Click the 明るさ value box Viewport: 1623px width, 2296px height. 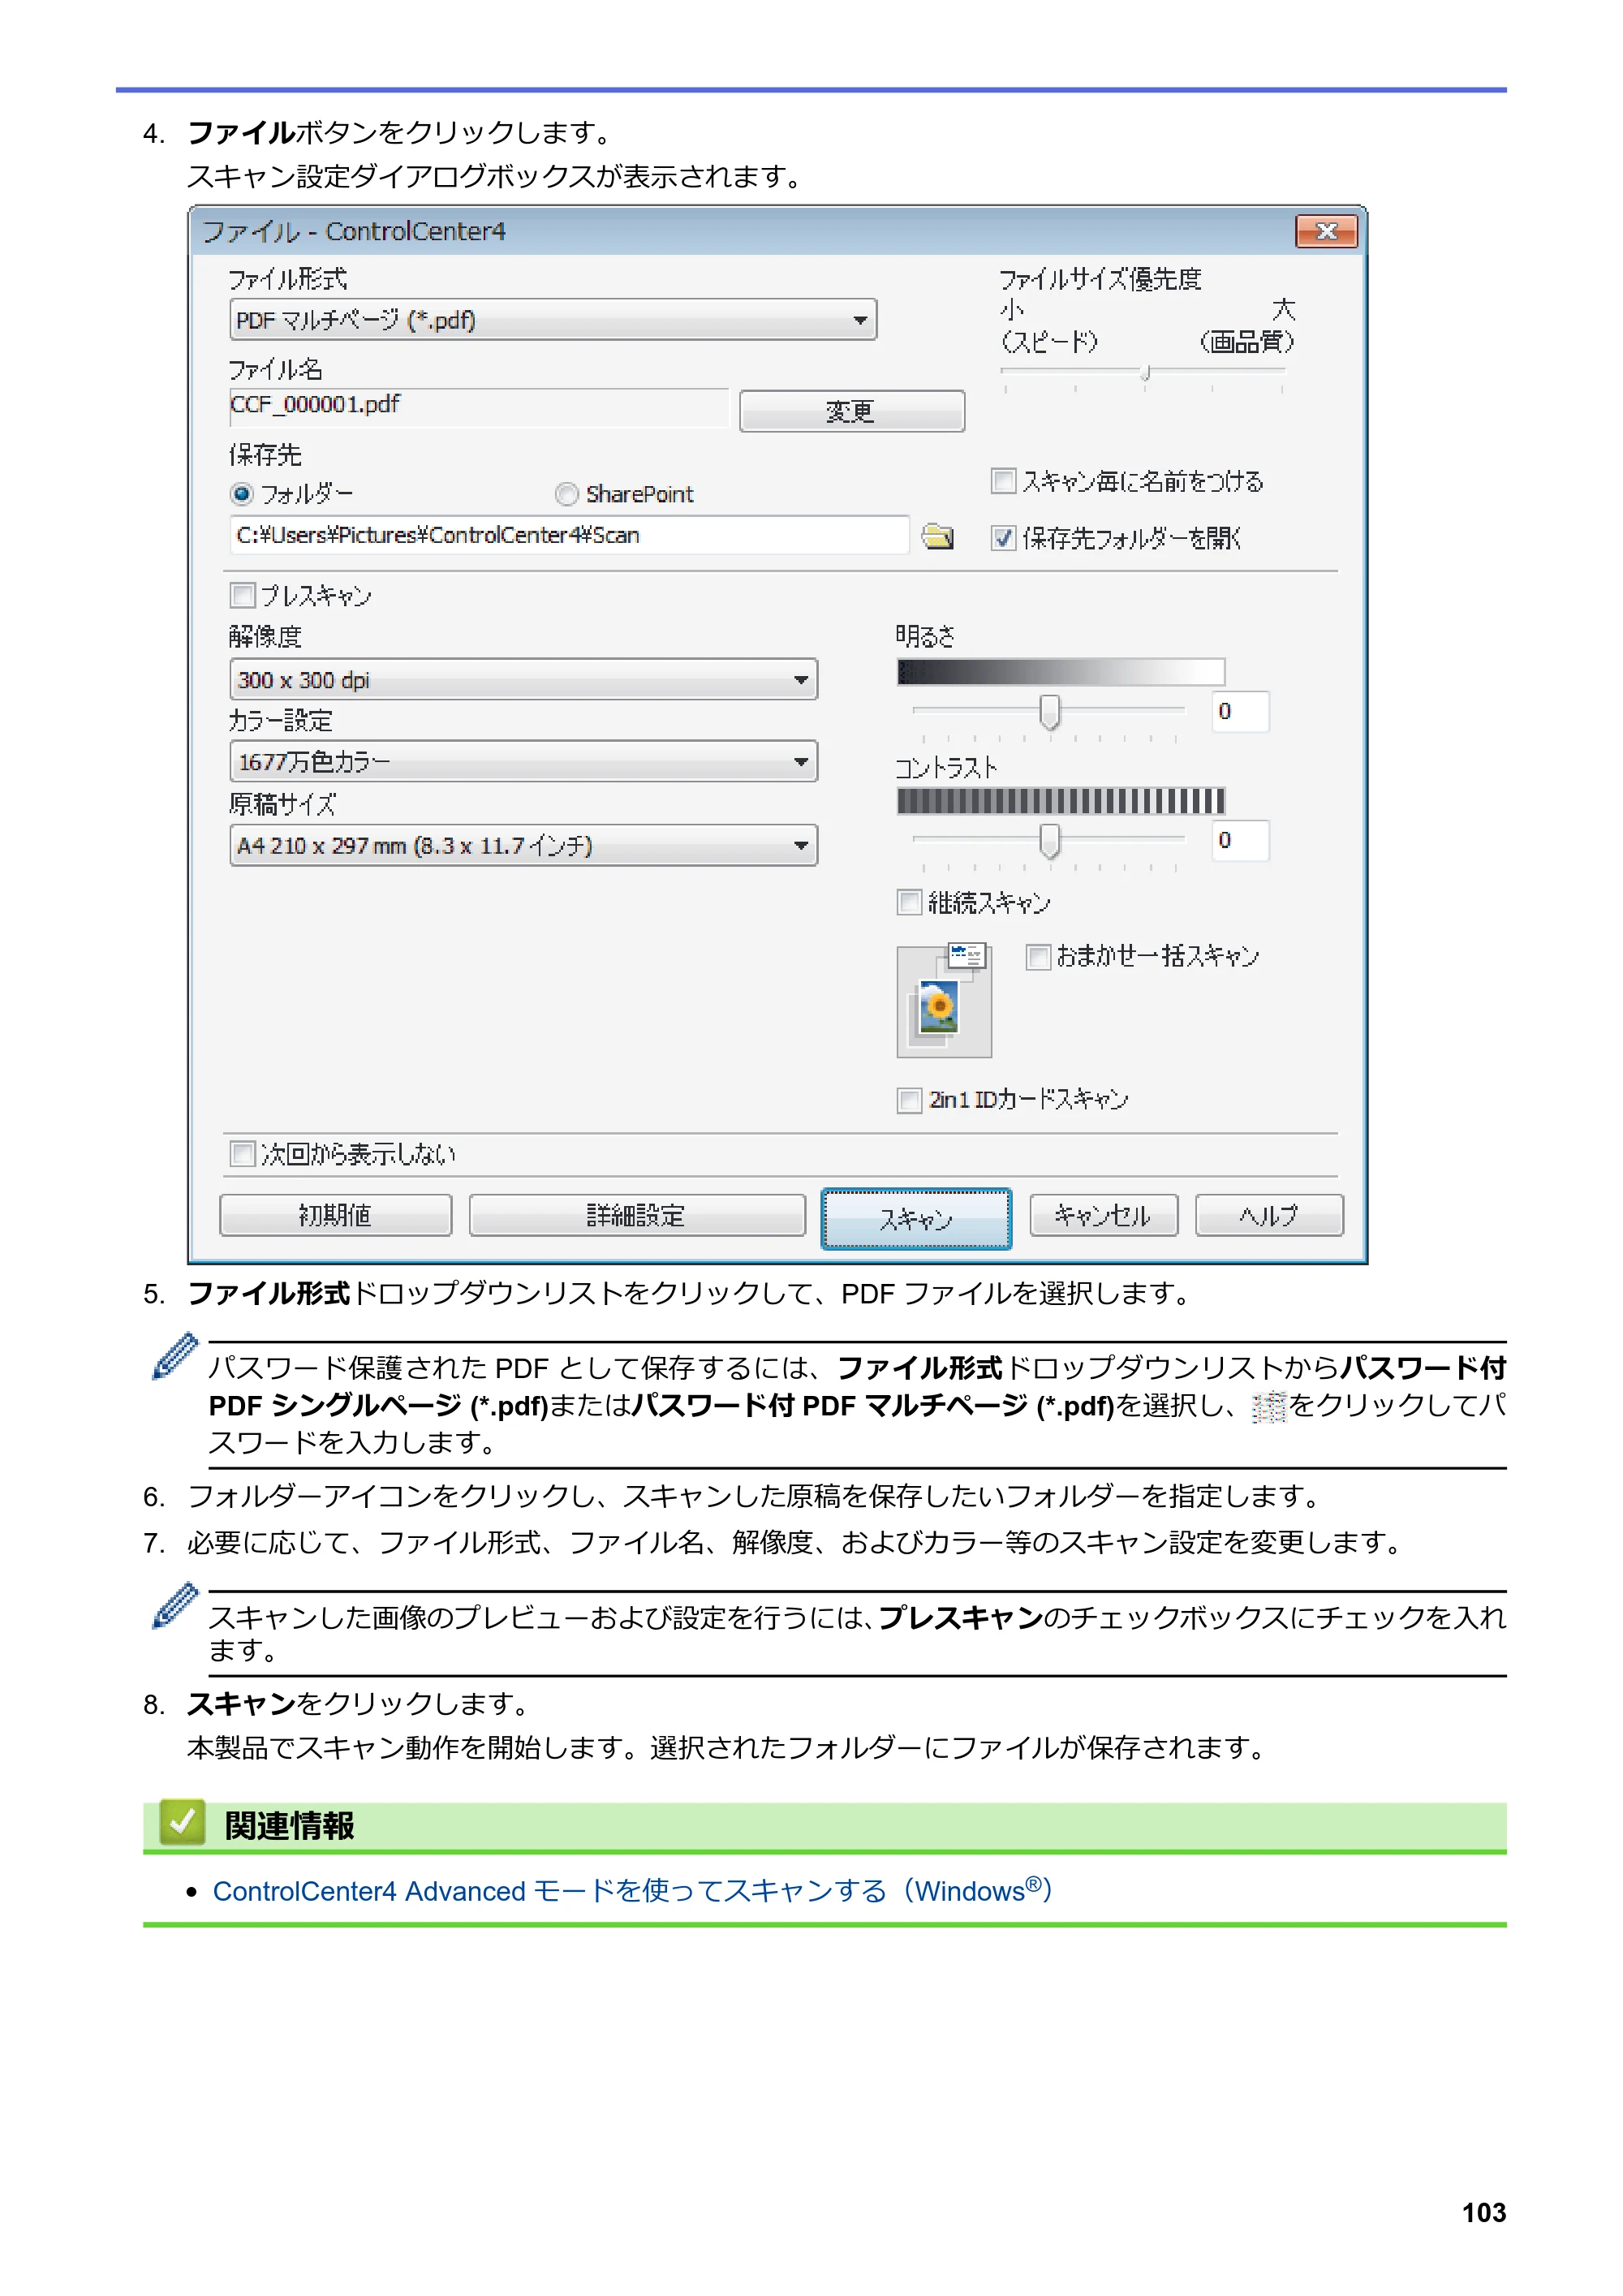coord(1240,712)
